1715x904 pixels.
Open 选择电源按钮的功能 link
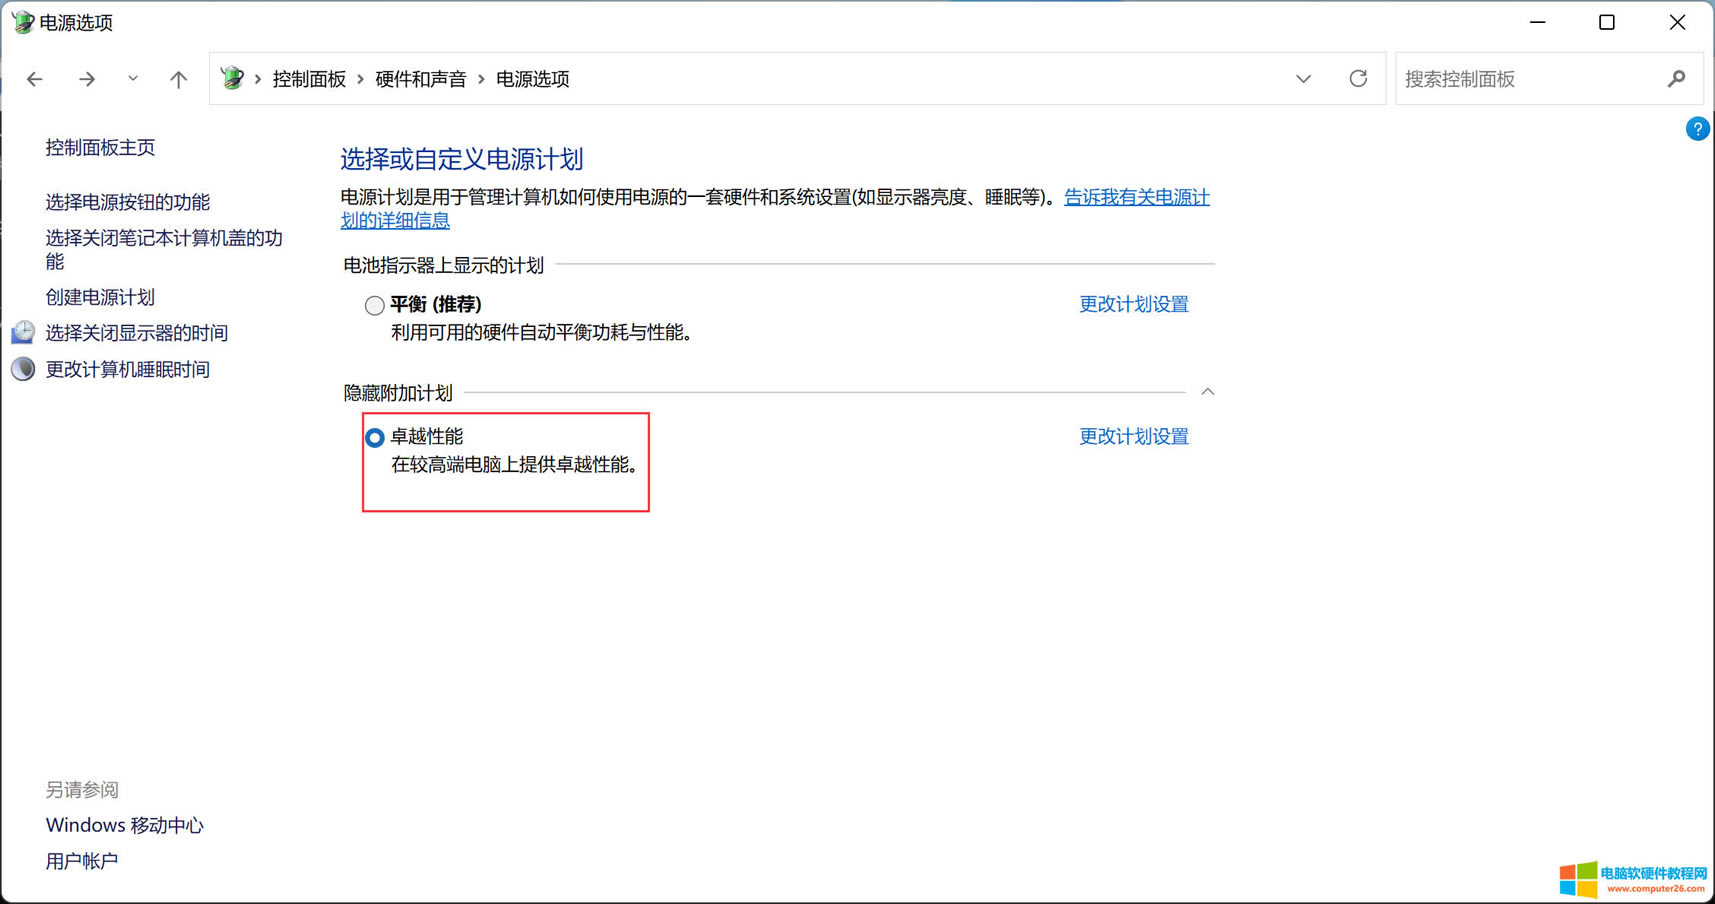[128, 202]
